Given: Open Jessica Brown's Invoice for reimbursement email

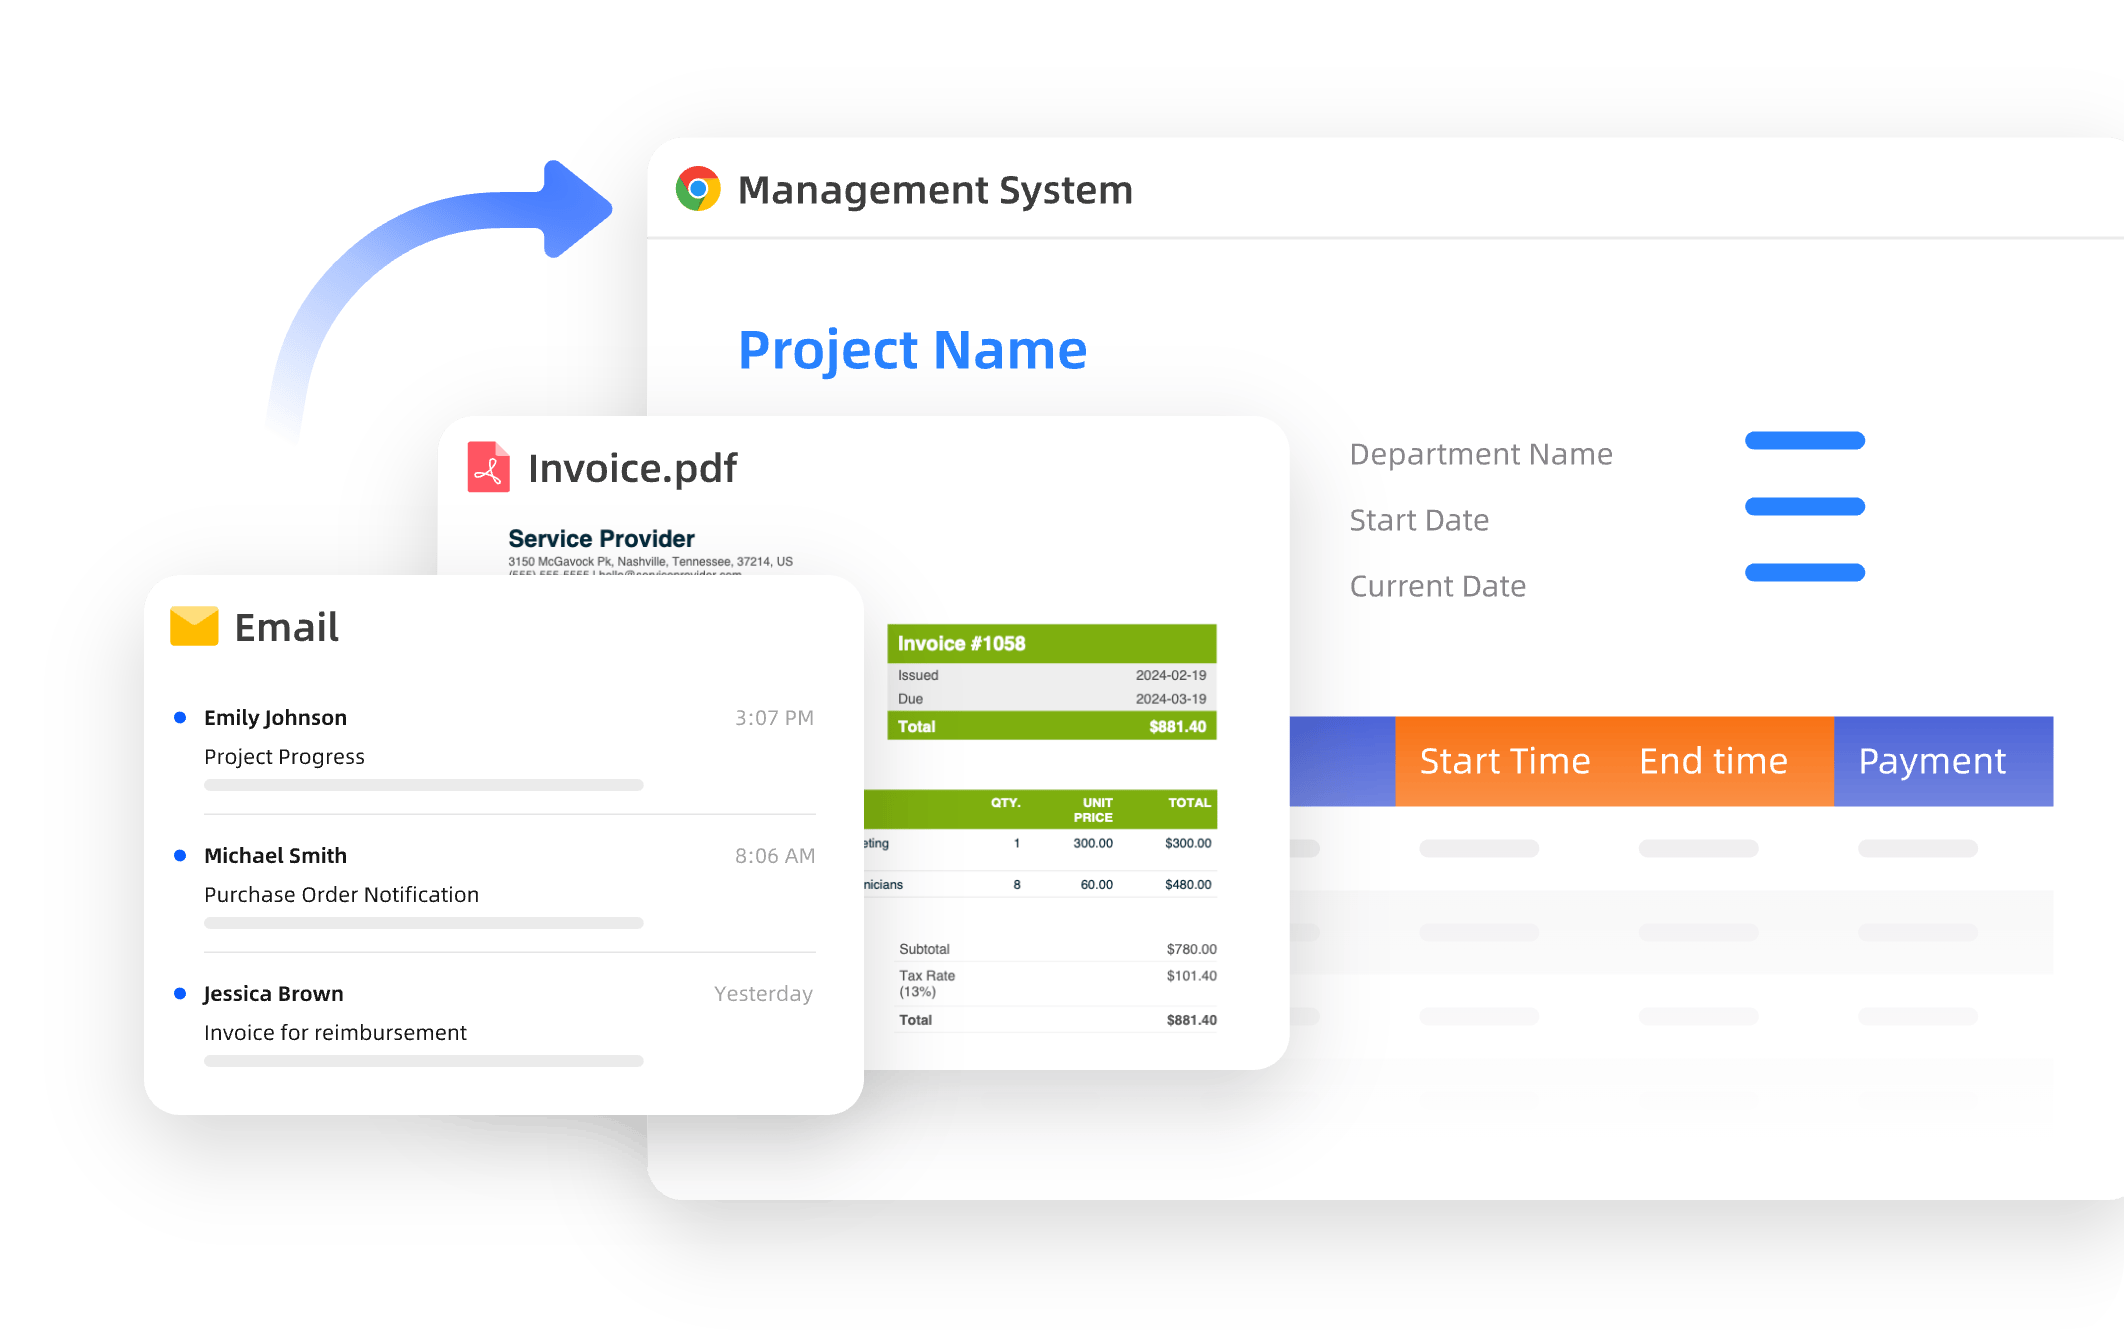Looking at the screenshot, I should point(335,1032).
